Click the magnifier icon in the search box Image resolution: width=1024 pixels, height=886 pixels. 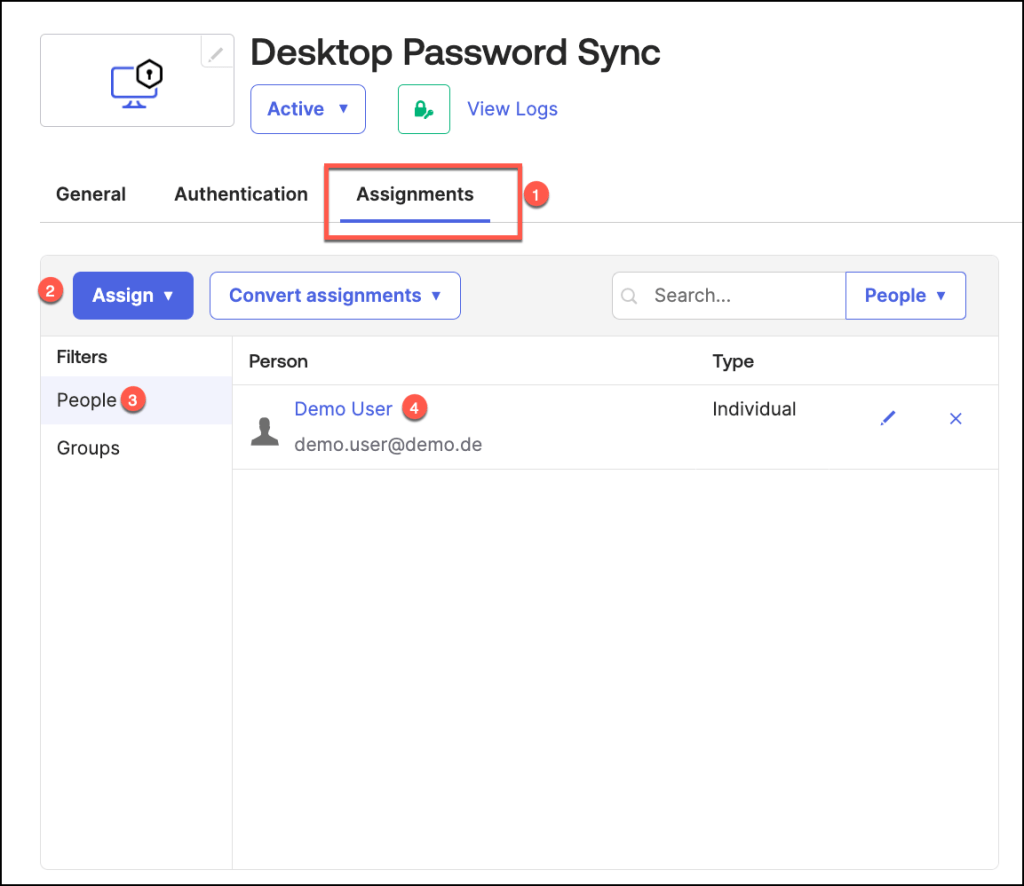tap(629, 296)
